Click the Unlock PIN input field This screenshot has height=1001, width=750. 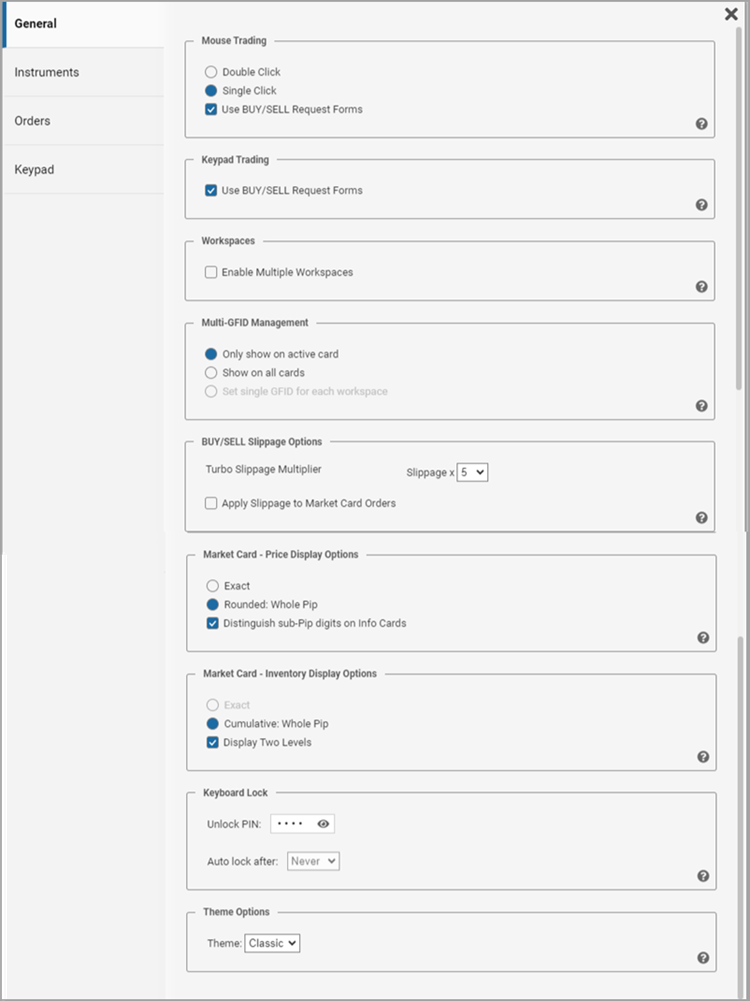pyautogui.click(x=291, y=824)
